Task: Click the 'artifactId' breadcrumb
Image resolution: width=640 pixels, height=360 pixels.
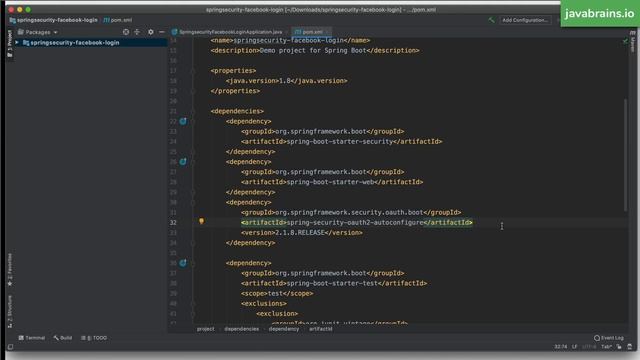Action: tap(321, 329)
